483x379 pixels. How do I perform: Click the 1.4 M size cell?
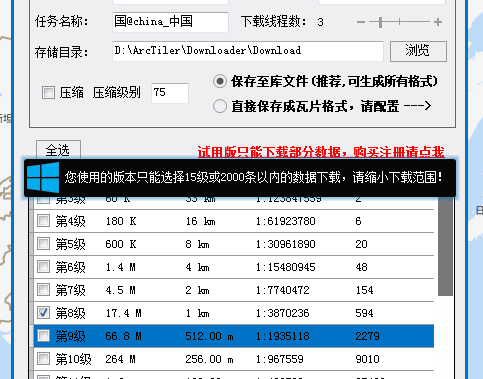[120, 267]
